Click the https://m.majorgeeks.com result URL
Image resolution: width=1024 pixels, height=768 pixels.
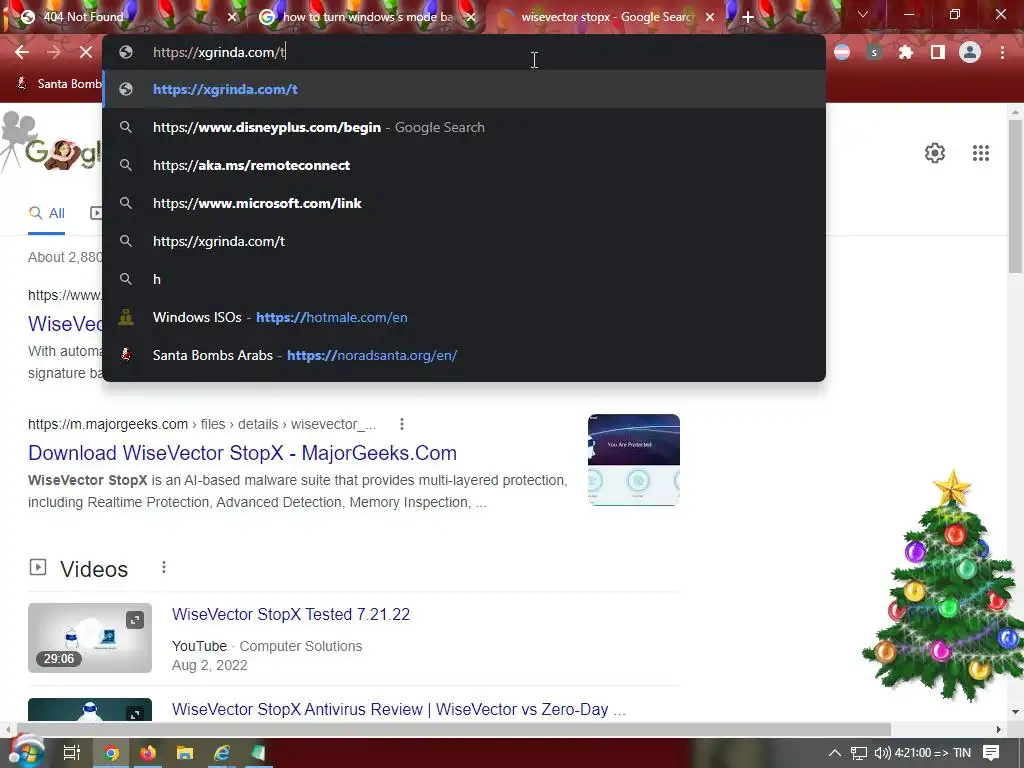pyautogui.click(x=108, y=424)
